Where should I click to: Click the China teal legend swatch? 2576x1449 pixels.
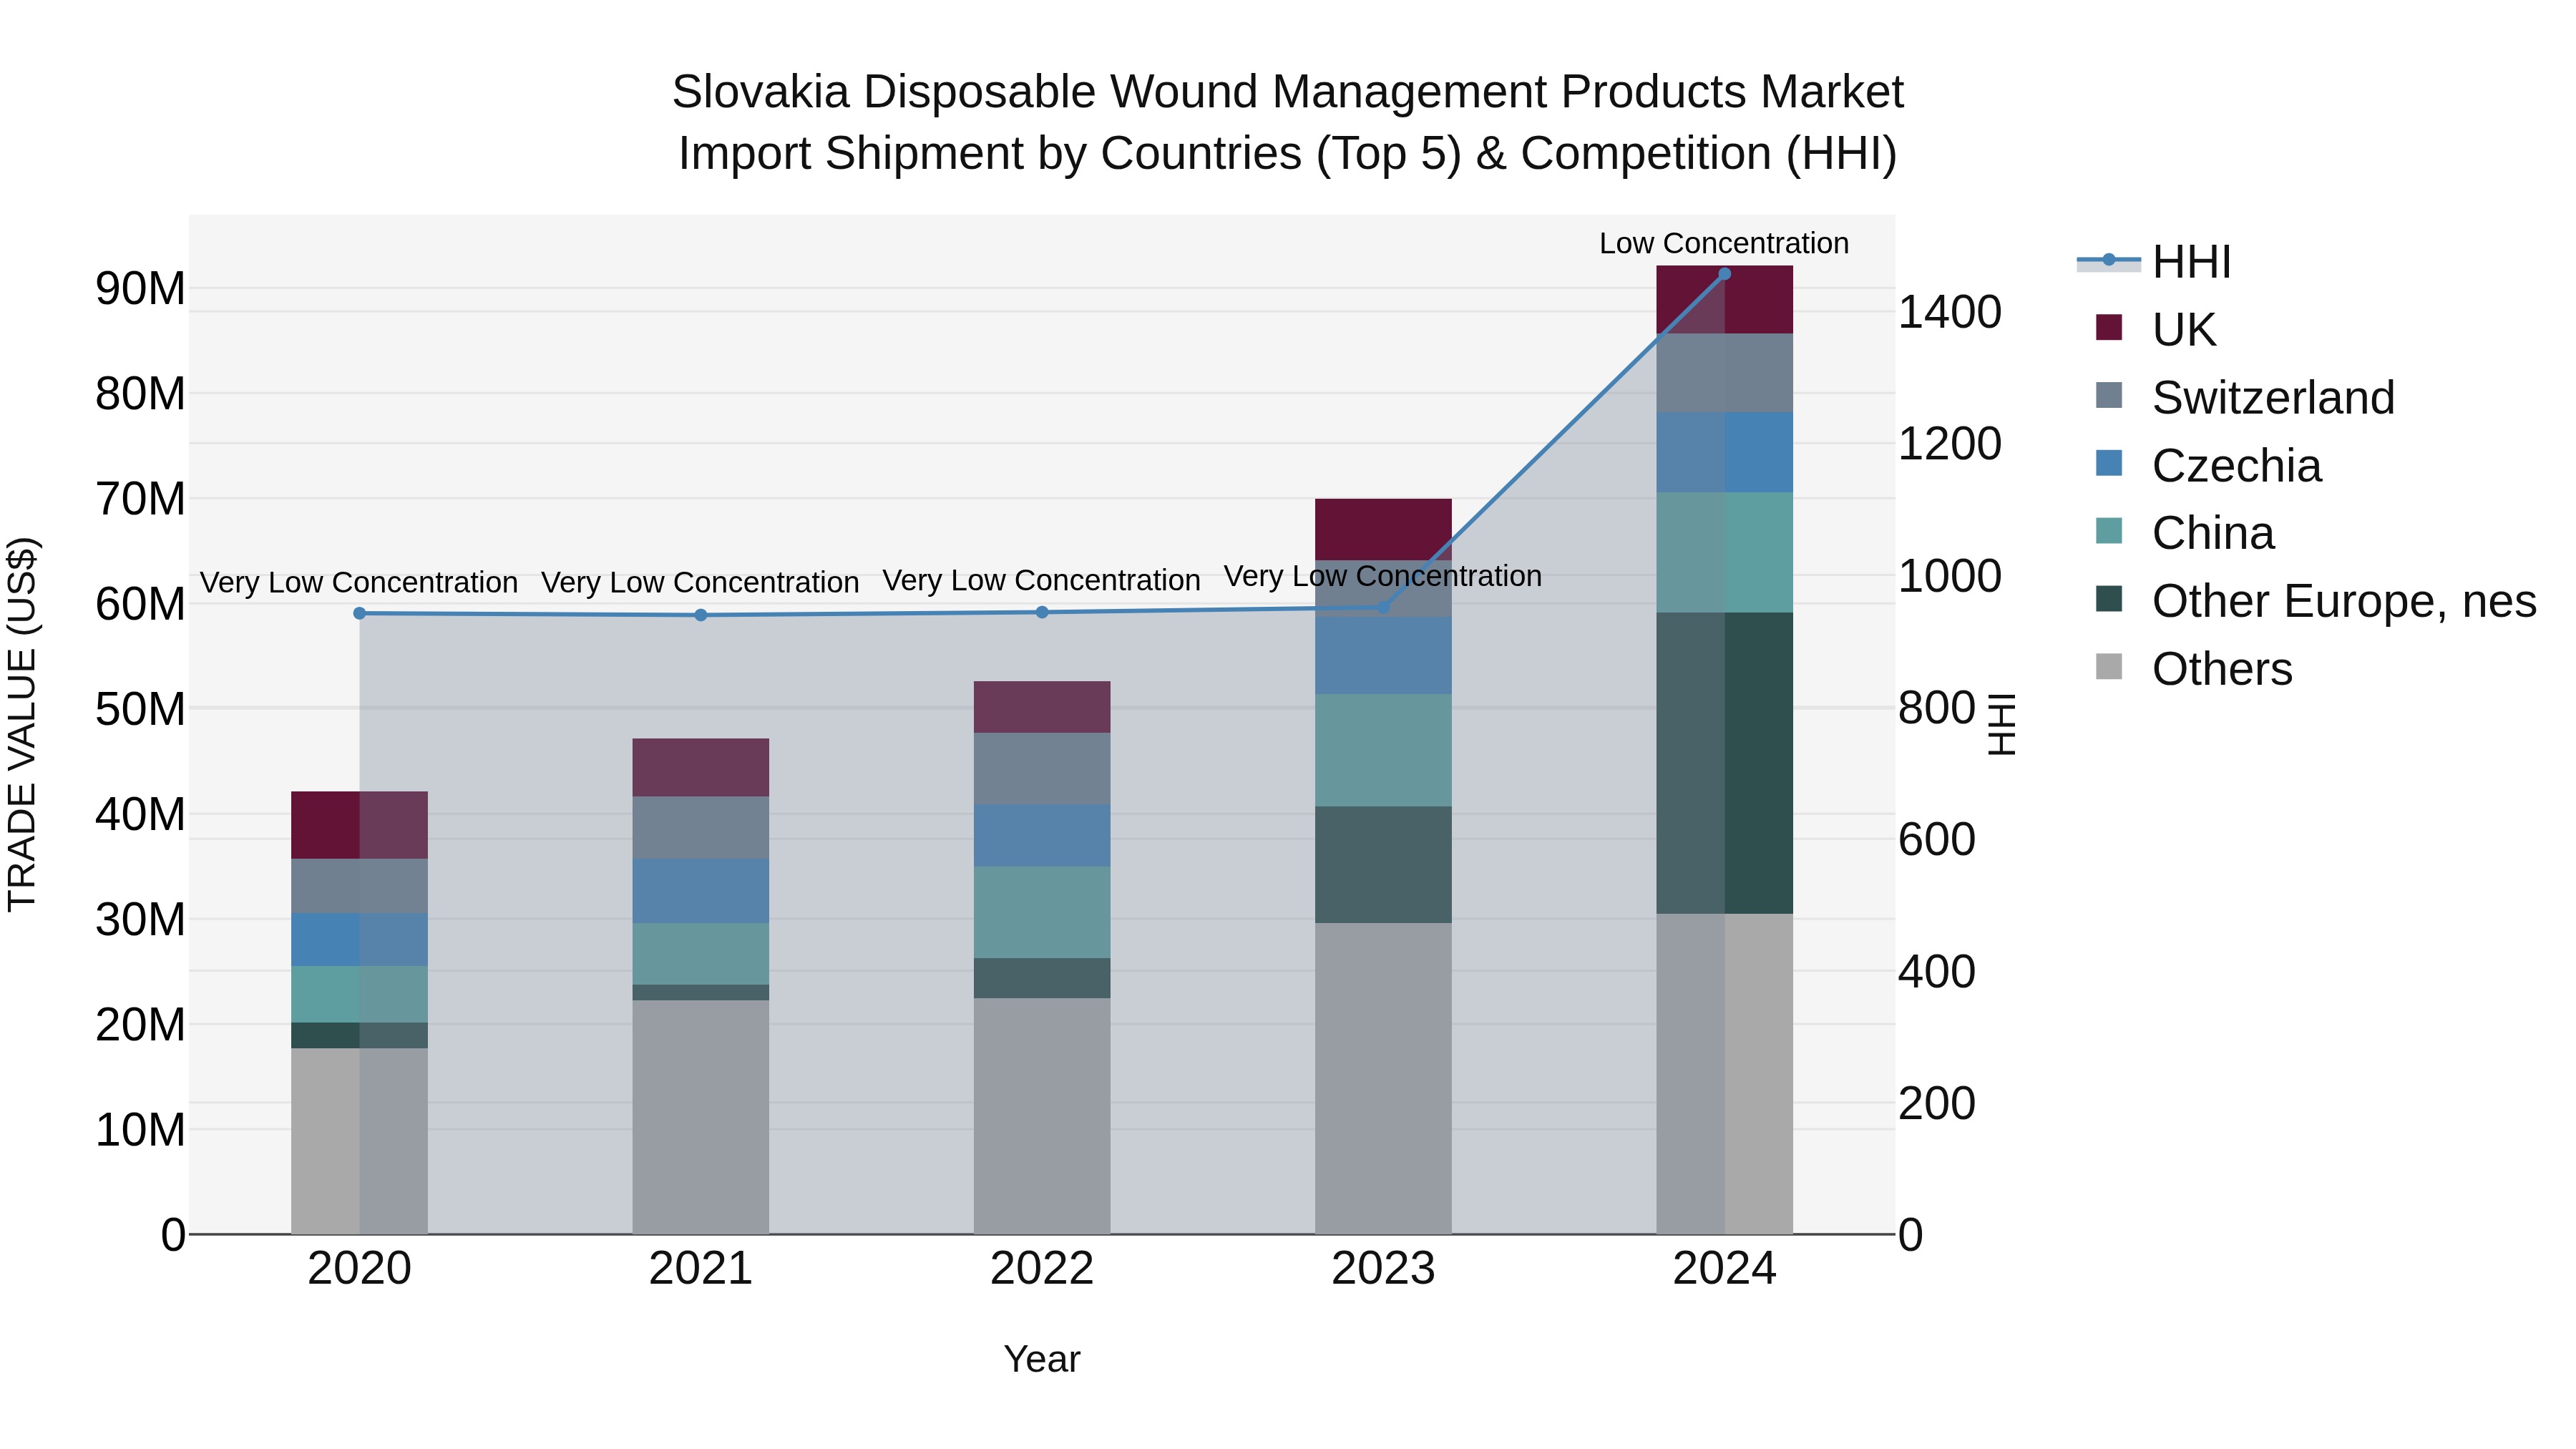coord(2109,531)
